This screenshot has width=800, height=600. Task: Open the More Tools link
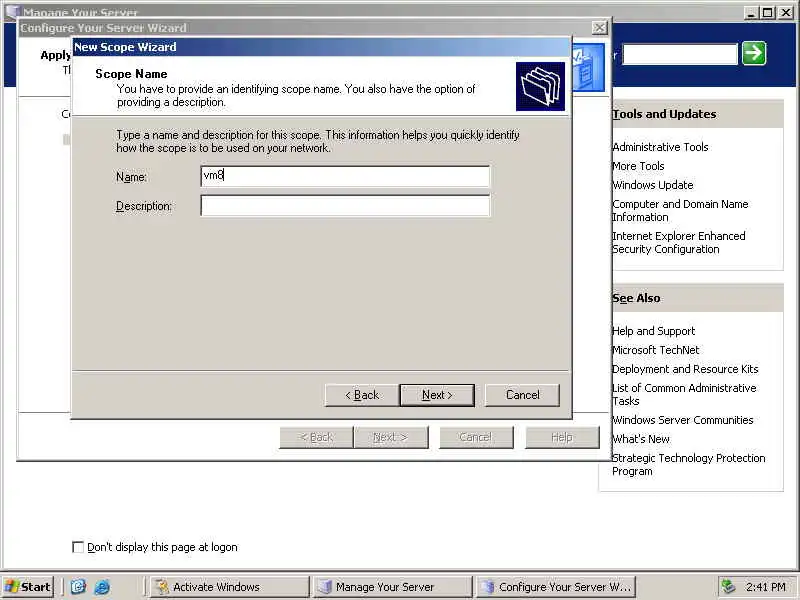click(x=638, y=166)
